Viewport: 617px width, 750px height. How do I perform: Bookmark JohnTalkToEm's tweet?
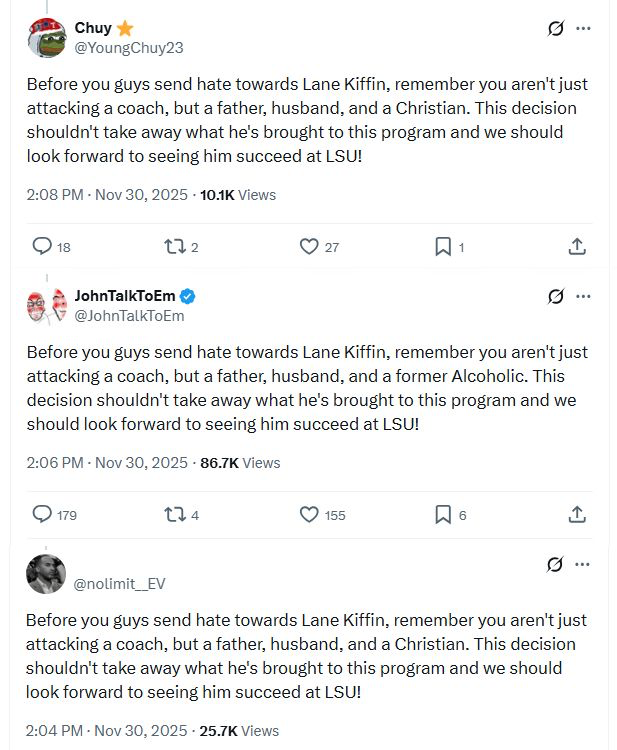tap(442, 514)
